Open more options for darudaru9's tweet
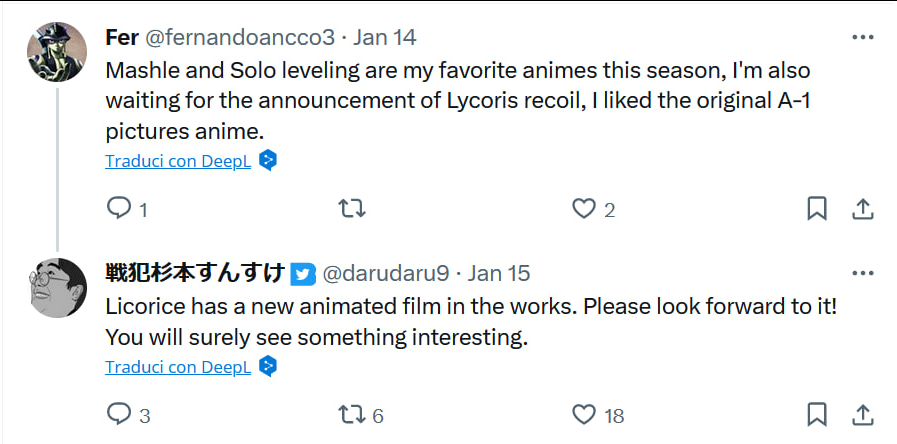Image resolution: width=897 pixels, height=444 pixels. [x=862, y=273]
